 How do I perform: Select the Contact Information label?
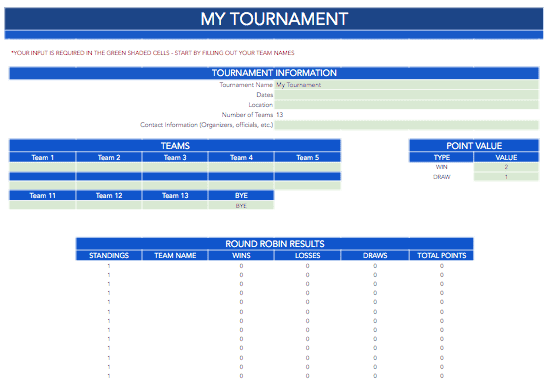[x=206, y=125]
